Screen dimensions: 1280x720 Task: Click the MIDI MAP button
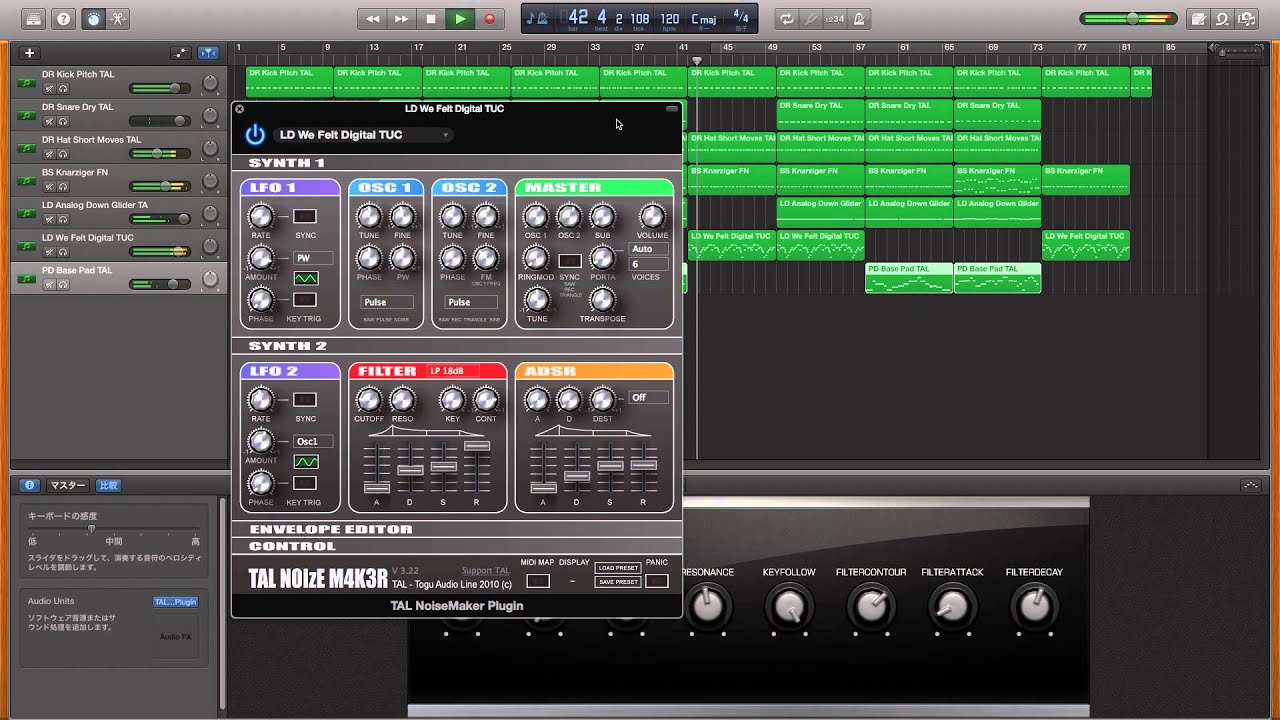point(537,581)
